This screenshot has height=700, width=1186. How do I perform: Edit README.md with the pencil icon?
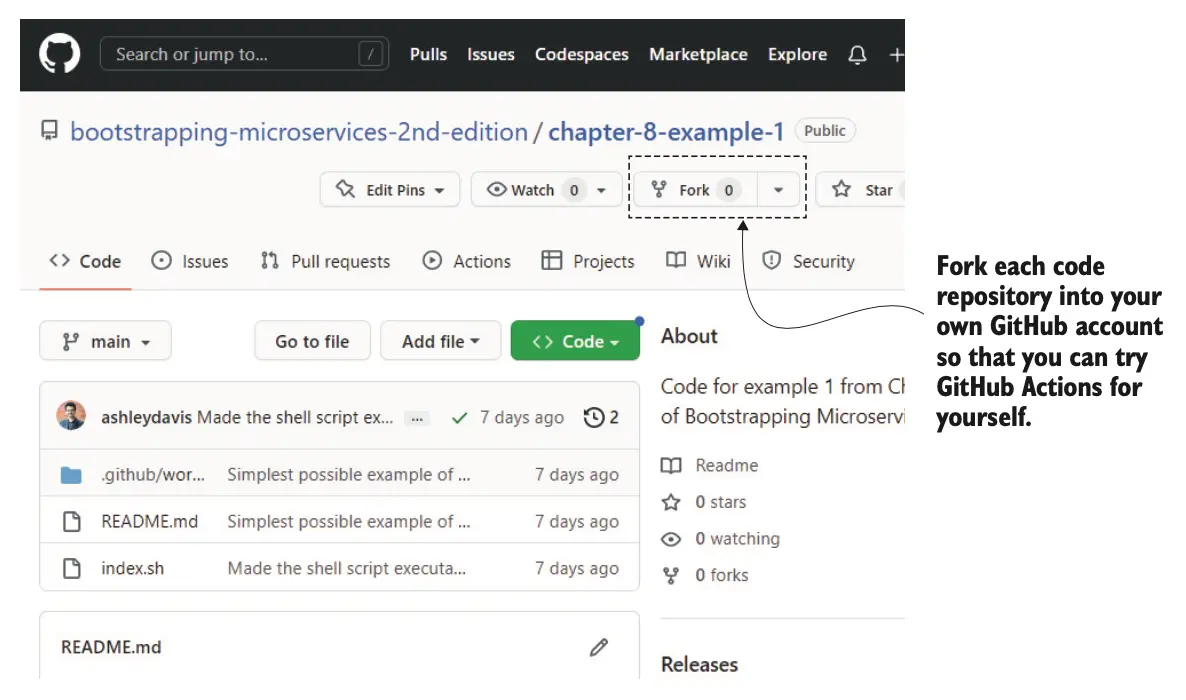point(599,647)
